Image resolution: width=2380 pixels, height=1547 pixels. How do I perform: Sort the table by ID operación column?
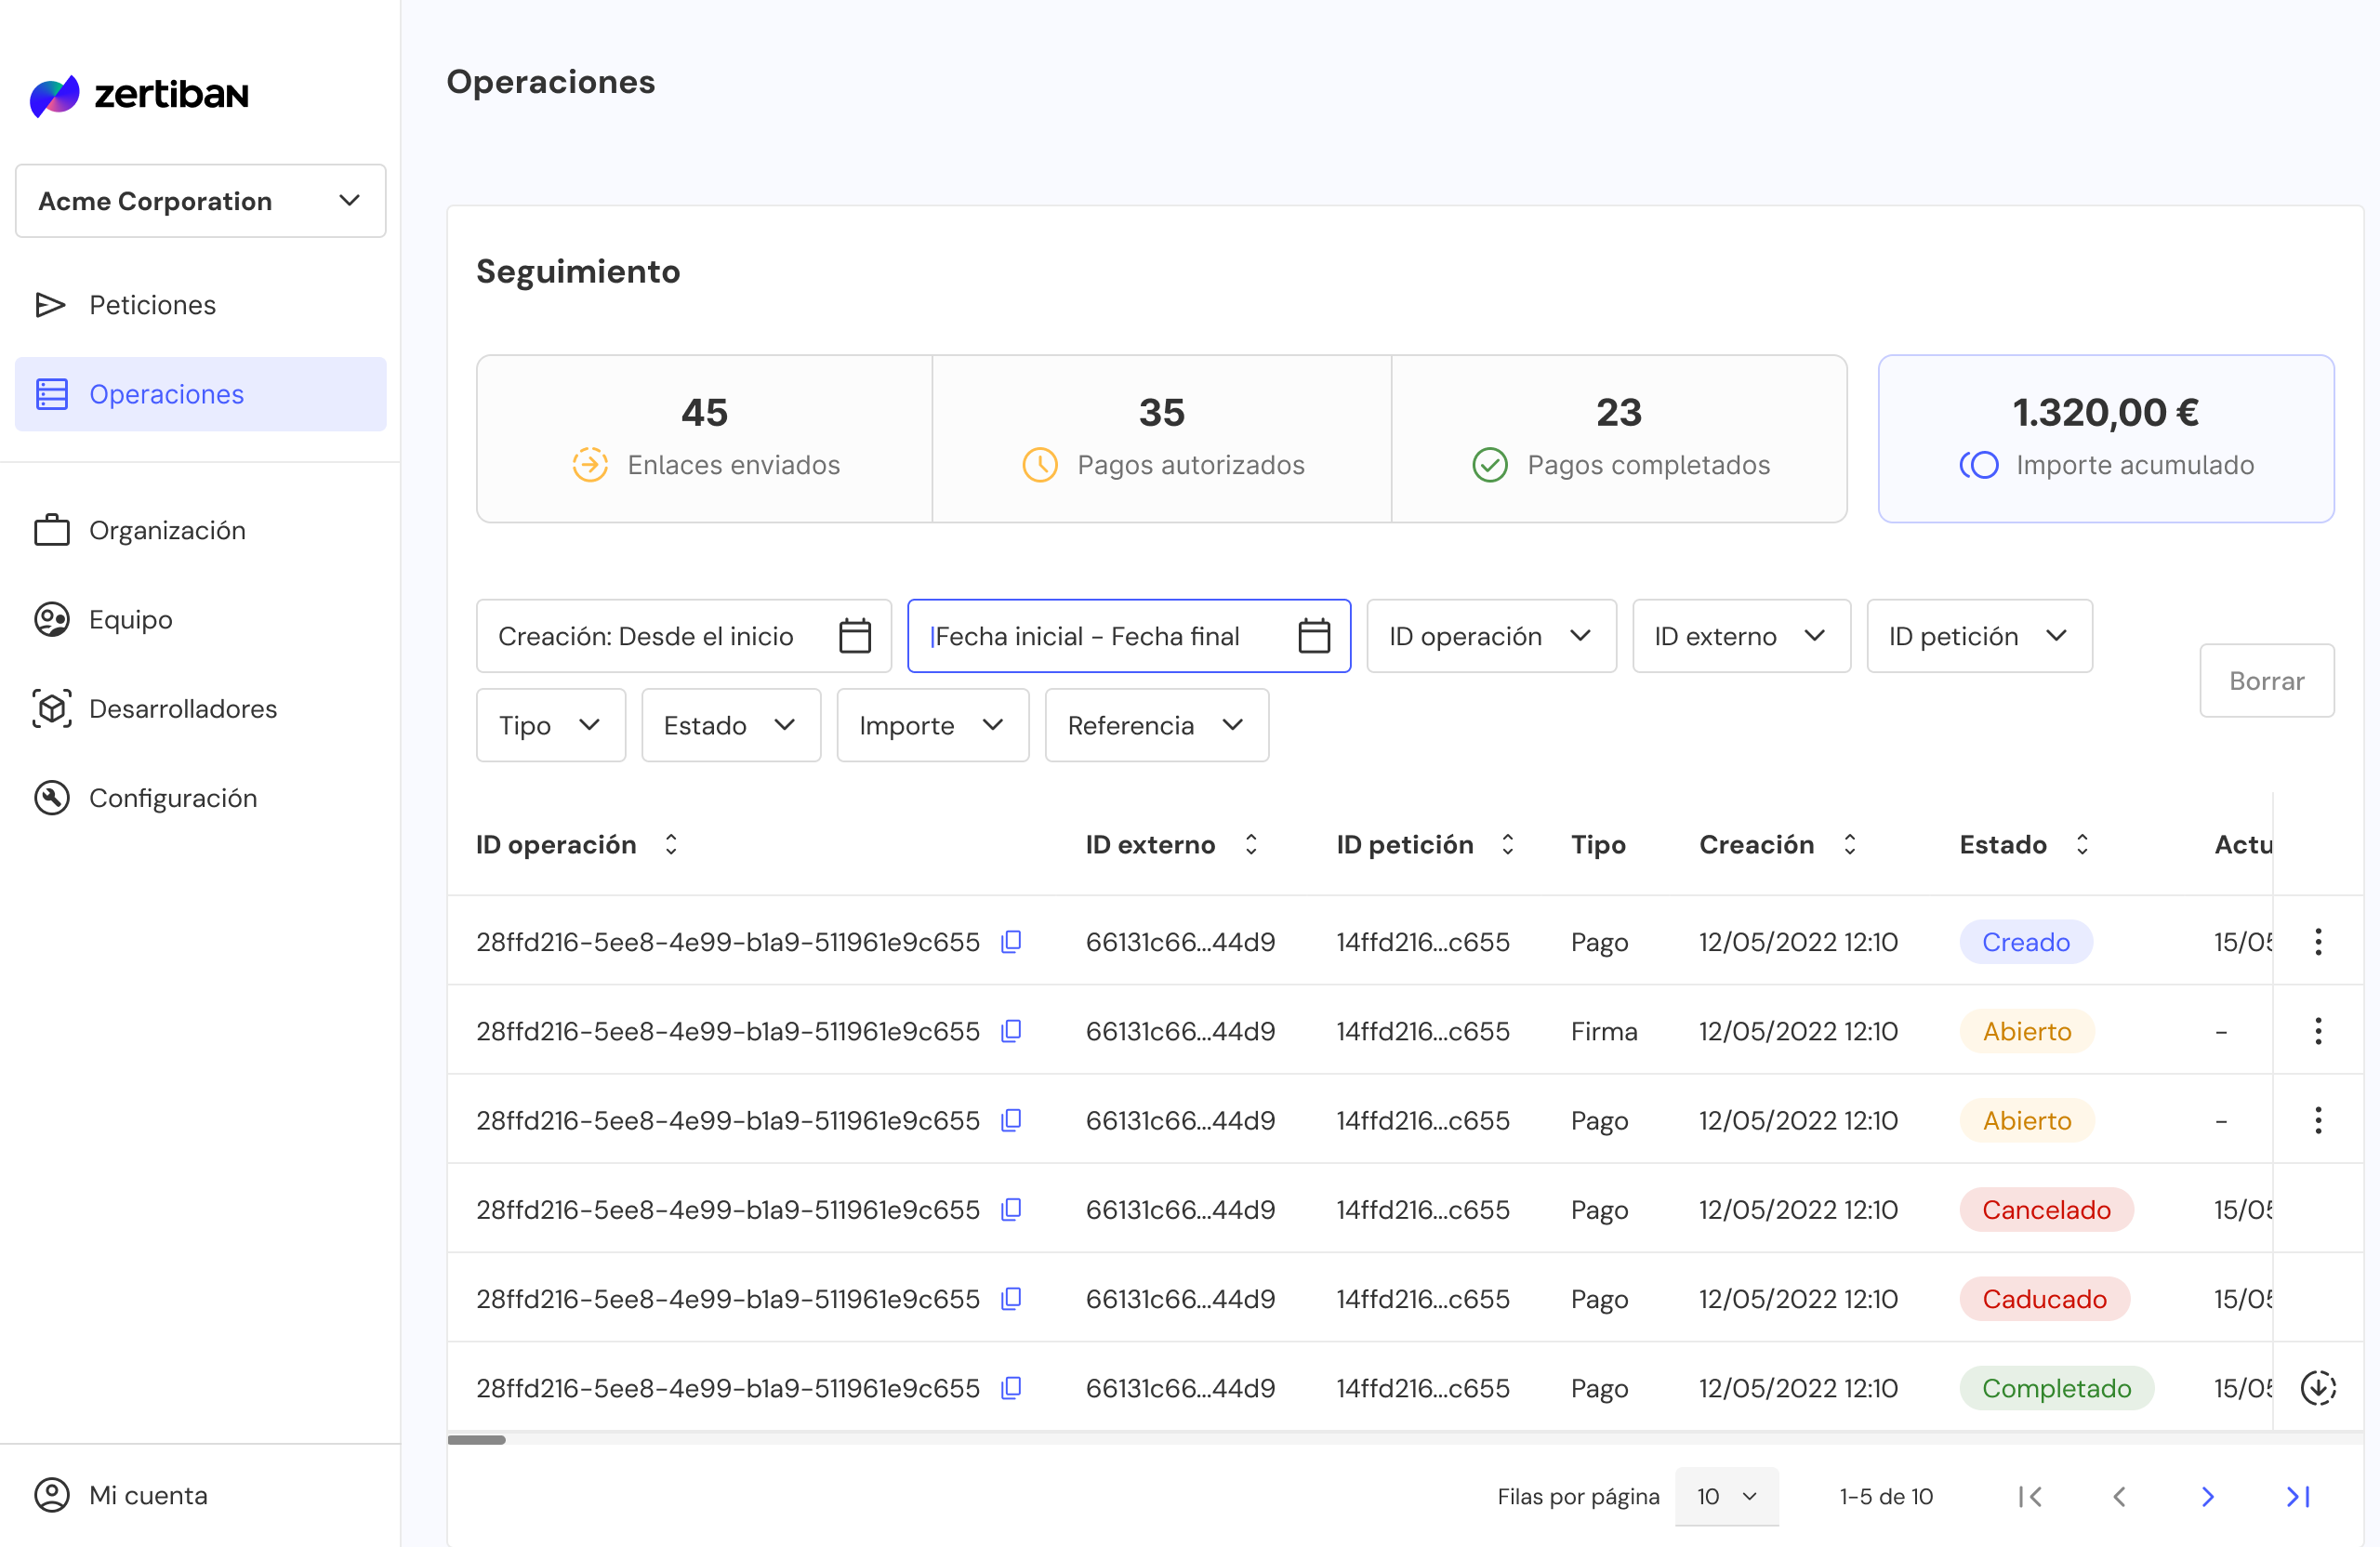671,845
